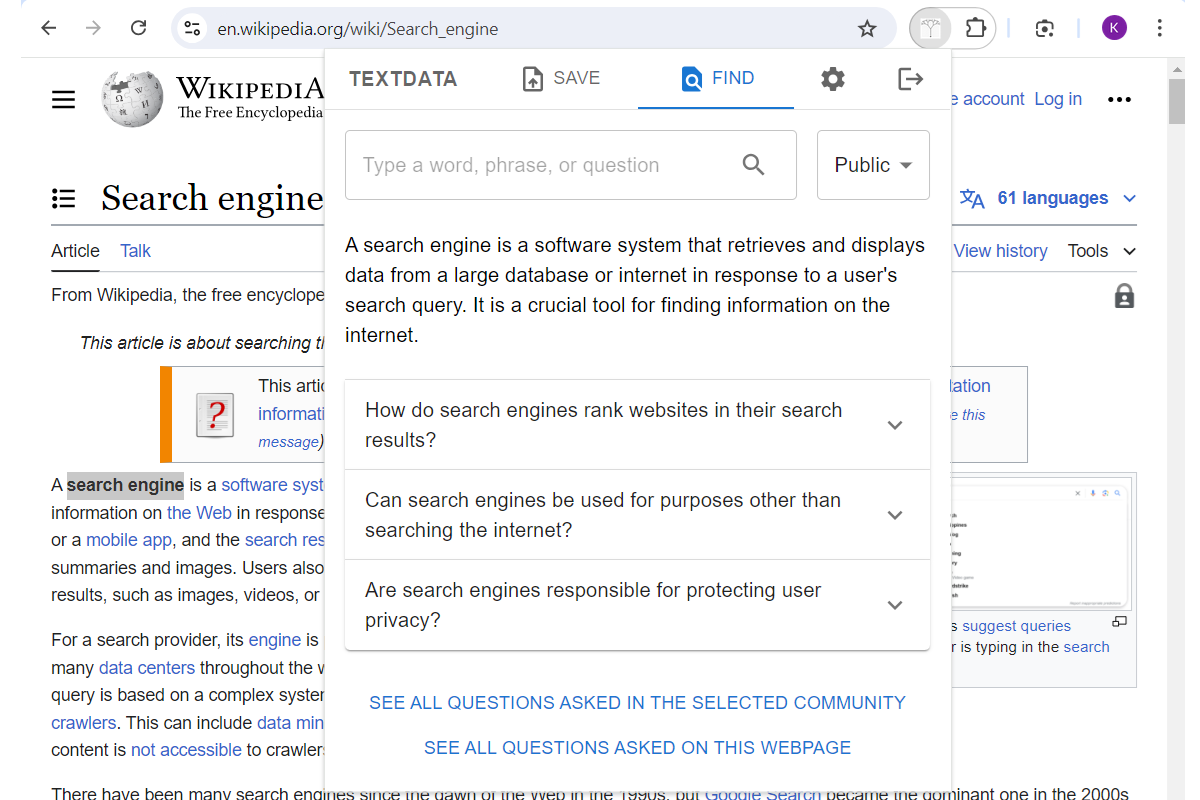1200x800 pixels.
Task: Reload the page
Action: click(139, 29)
